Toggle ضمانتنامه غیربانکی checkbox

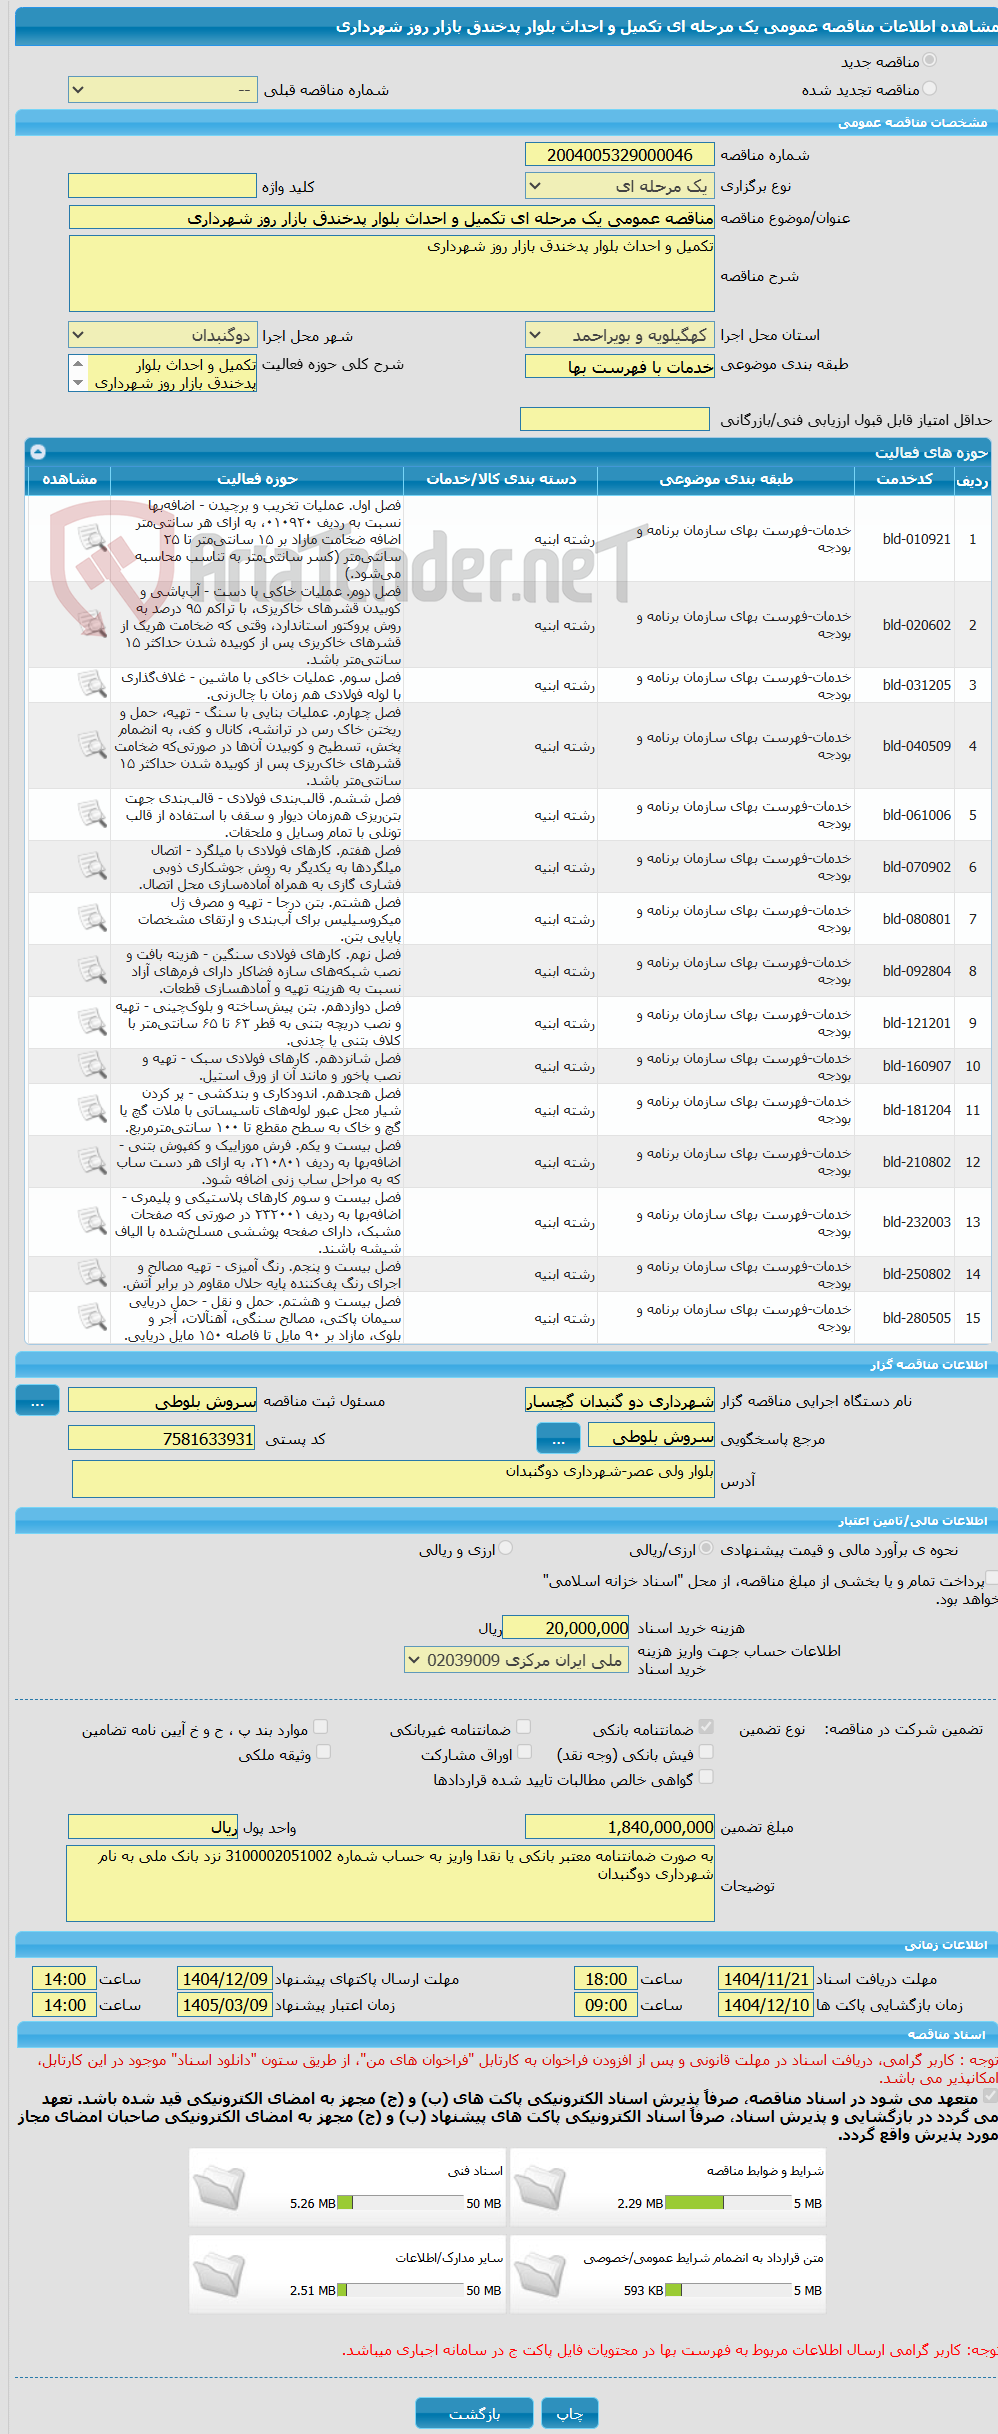pyautogui.click(x=523, y=1726)
